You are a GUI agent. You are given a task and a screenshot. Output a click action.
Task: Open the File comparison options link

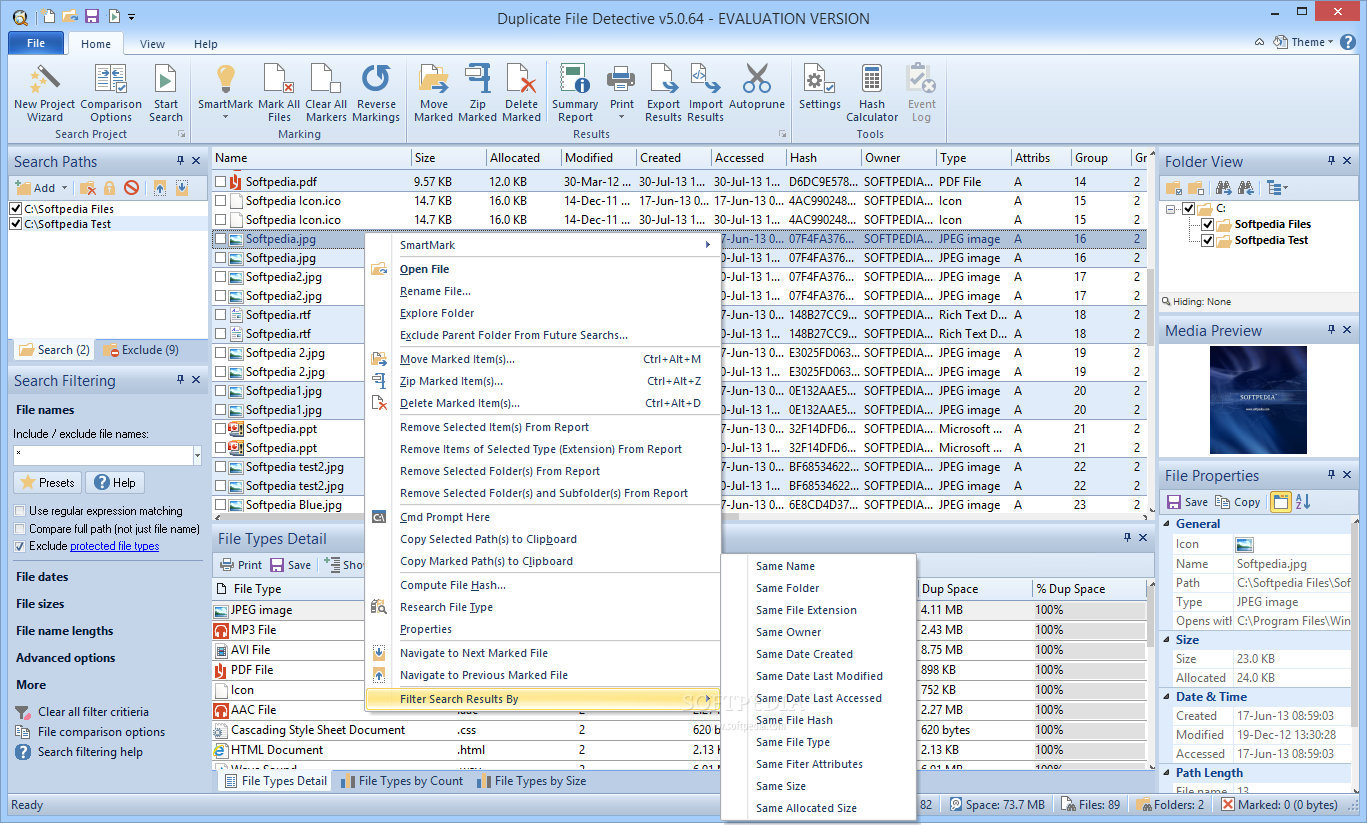click(101, 732)
